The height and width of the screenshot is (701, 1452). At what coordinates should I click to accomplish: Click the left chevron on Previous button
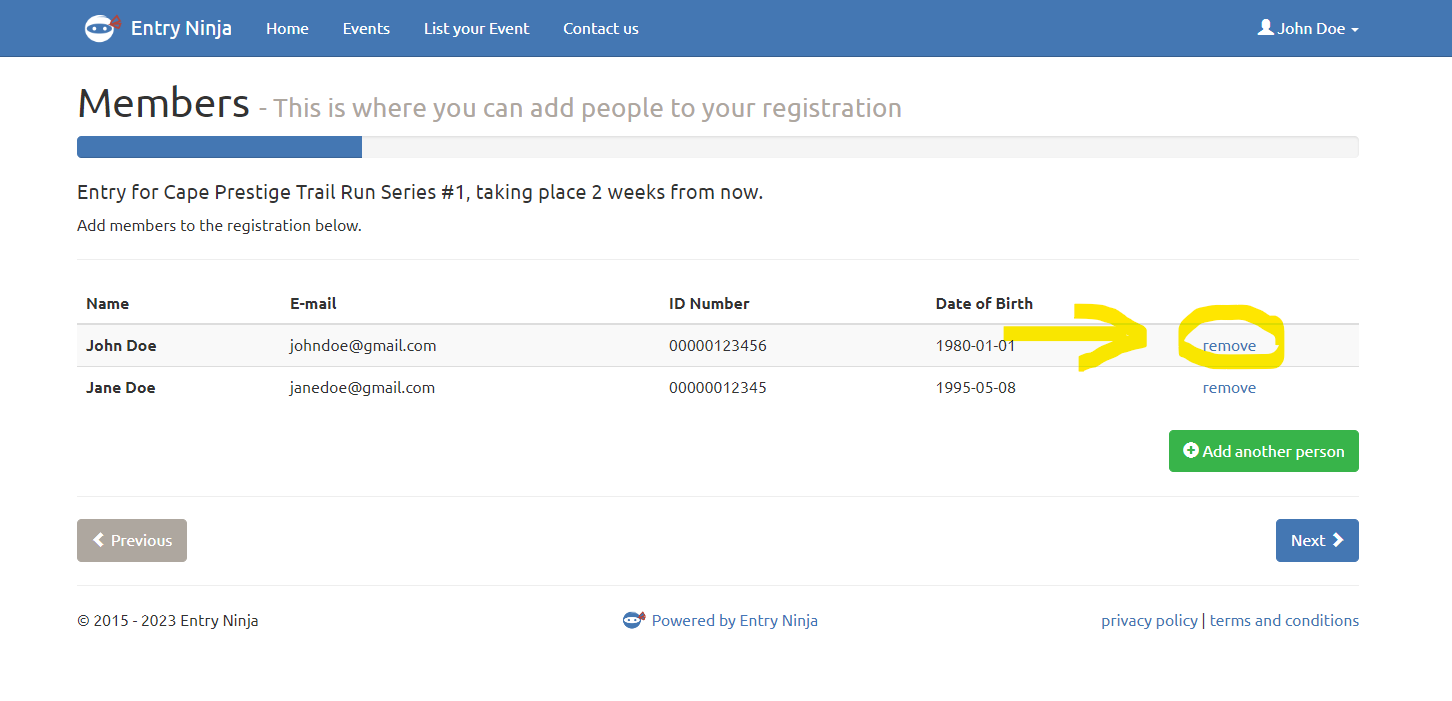(99, 540)
